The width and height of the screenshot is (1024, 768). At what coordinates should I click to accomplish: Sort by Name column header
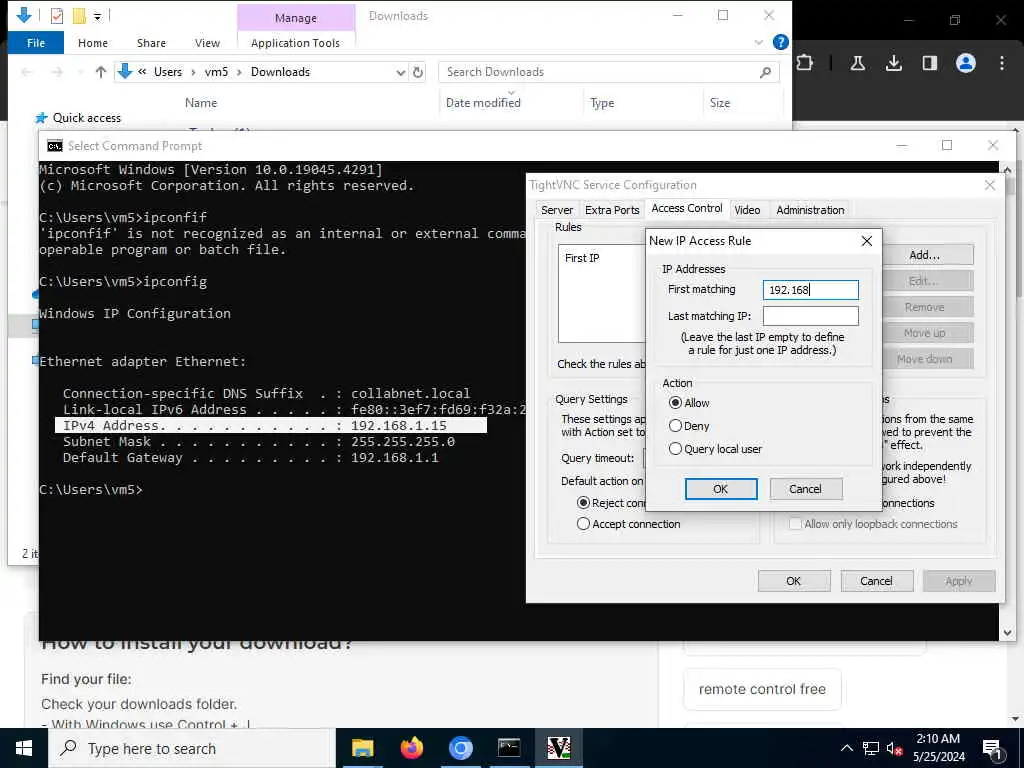(200, 103)
